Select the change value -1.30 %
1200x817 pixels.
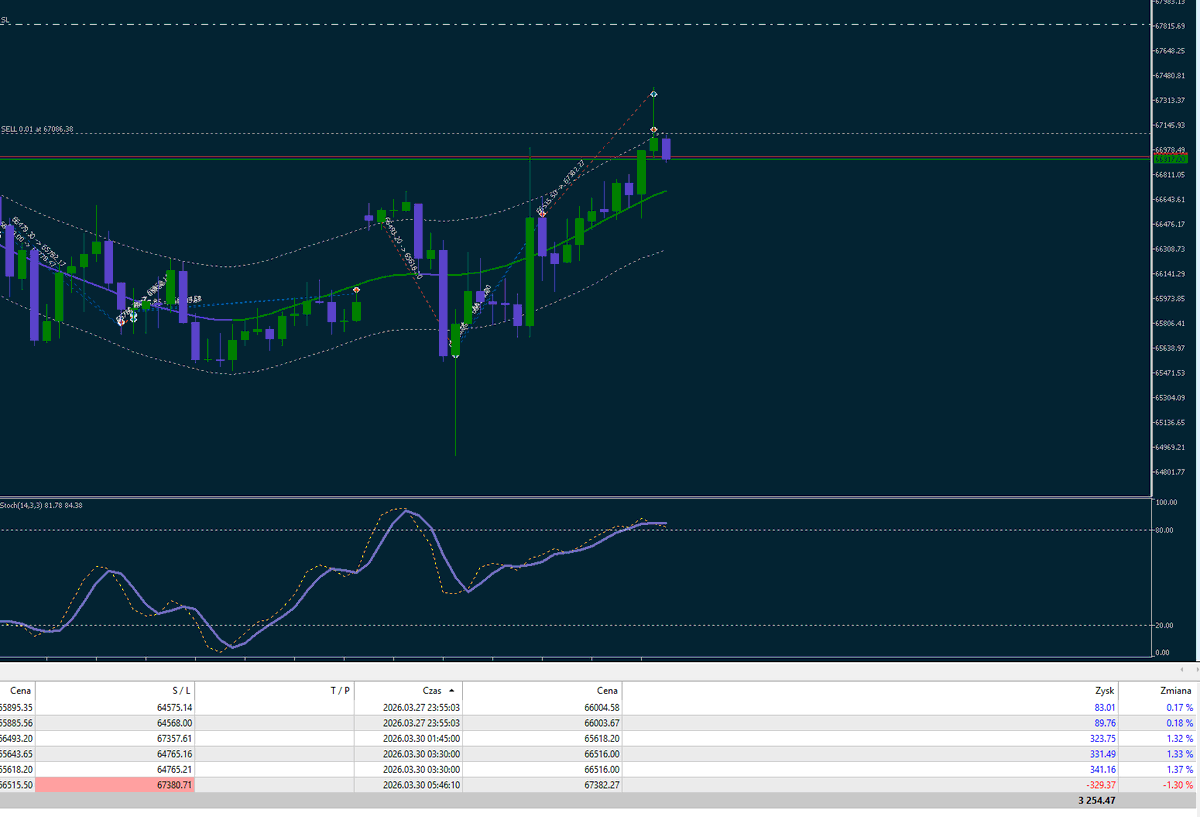1178,785
